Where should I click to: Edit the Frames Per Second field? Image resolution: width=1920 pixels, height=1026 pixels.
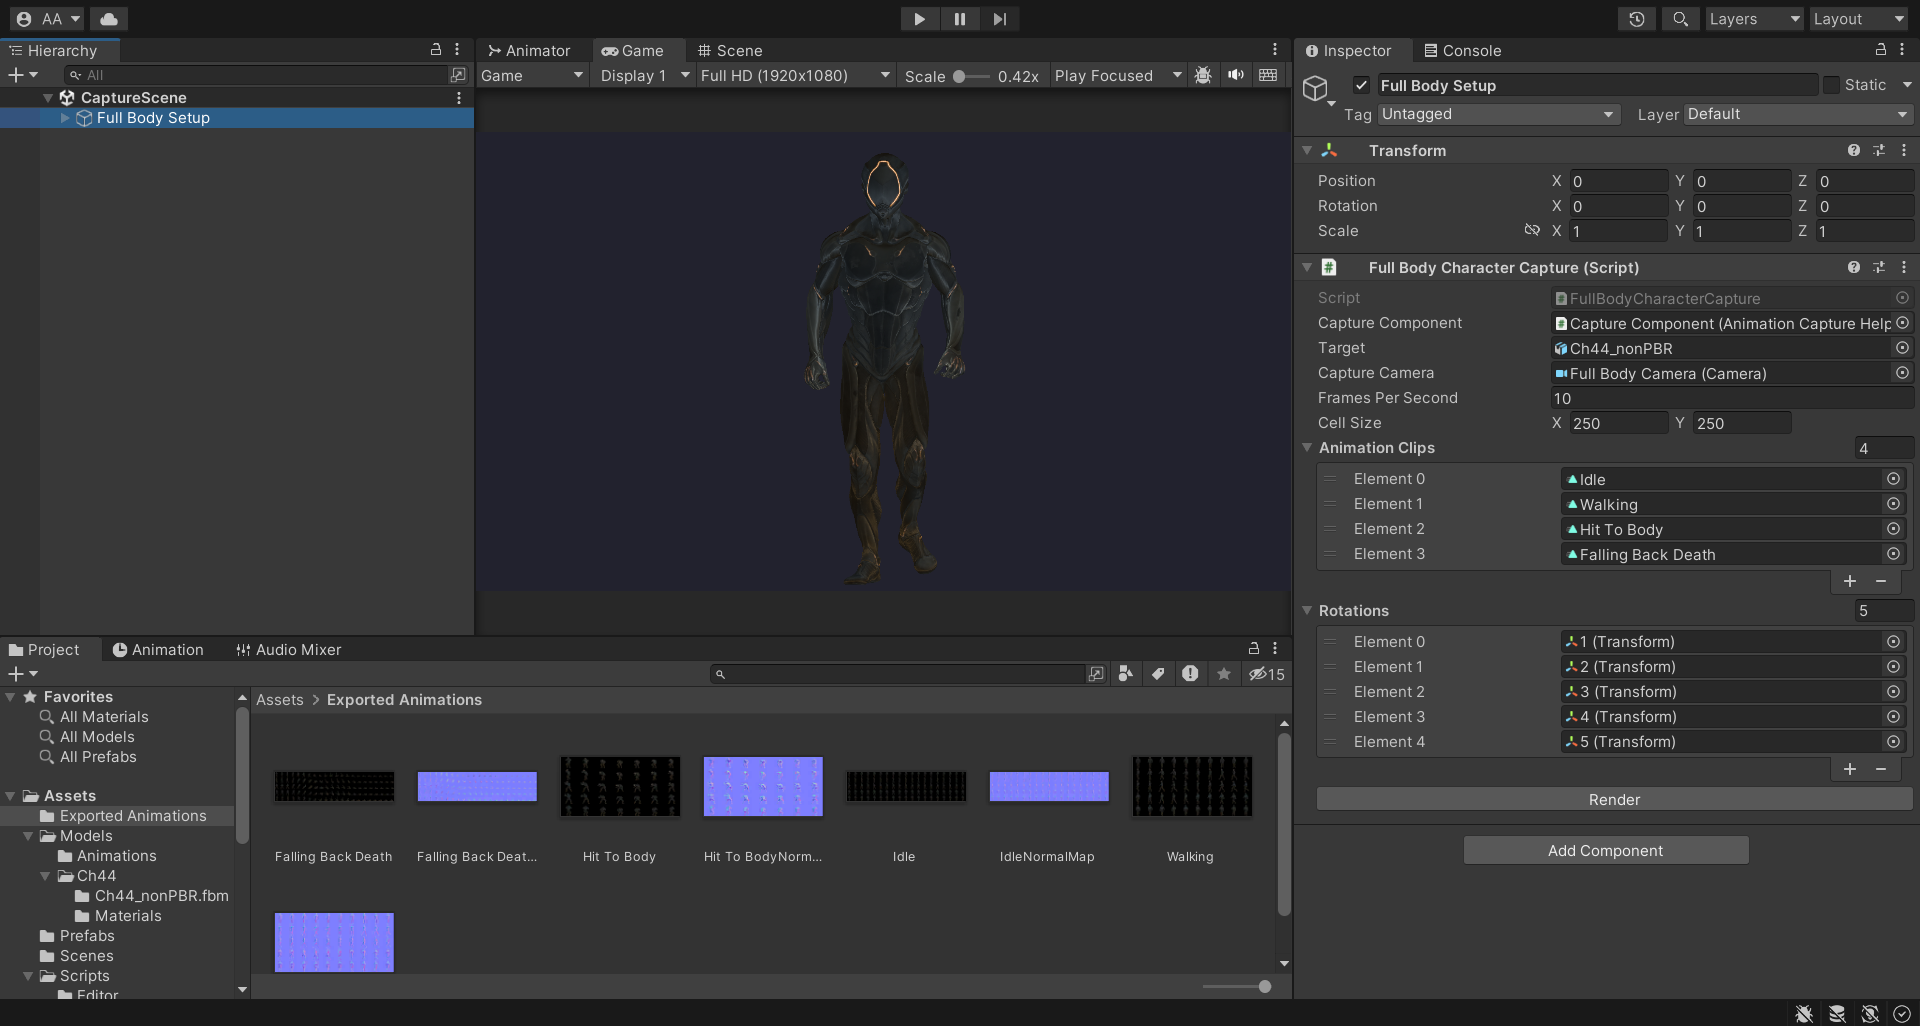tap(1732, 398)
